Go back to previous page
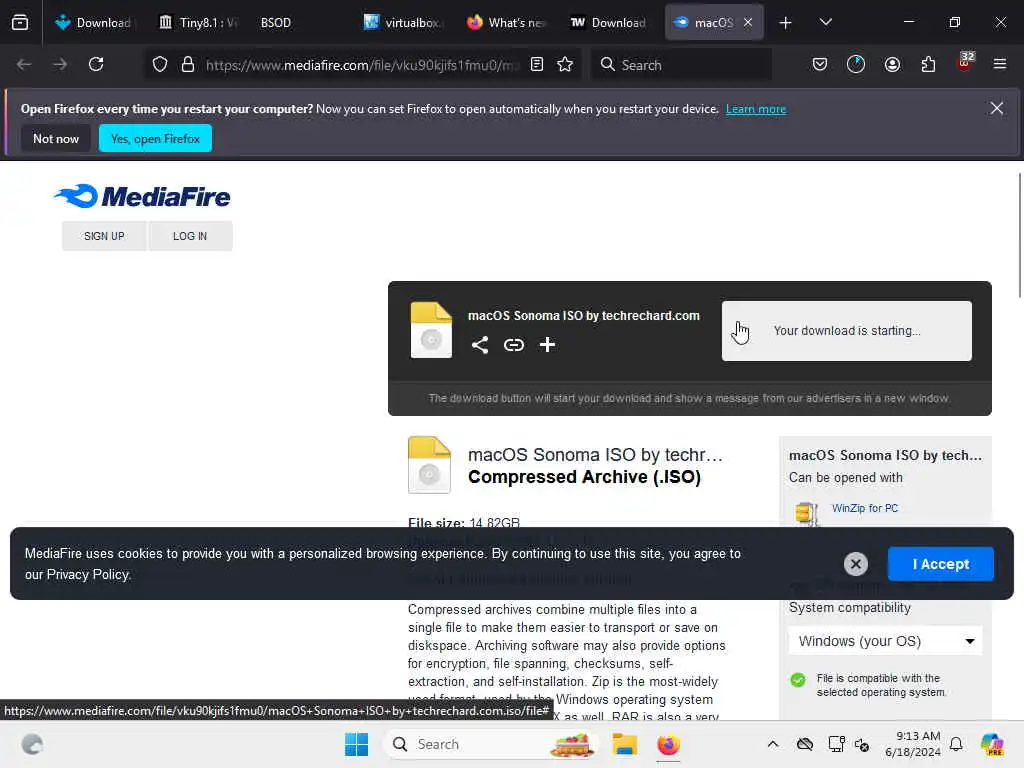1024x768 pixels. click(24, 64)
